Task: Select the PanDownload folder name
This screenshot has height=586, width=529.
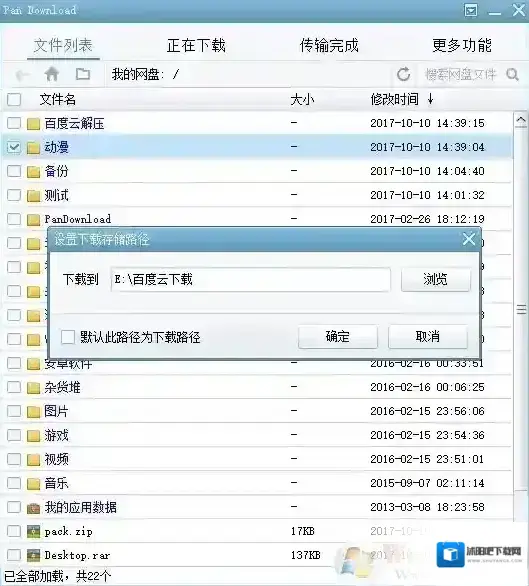Action: 78,219
